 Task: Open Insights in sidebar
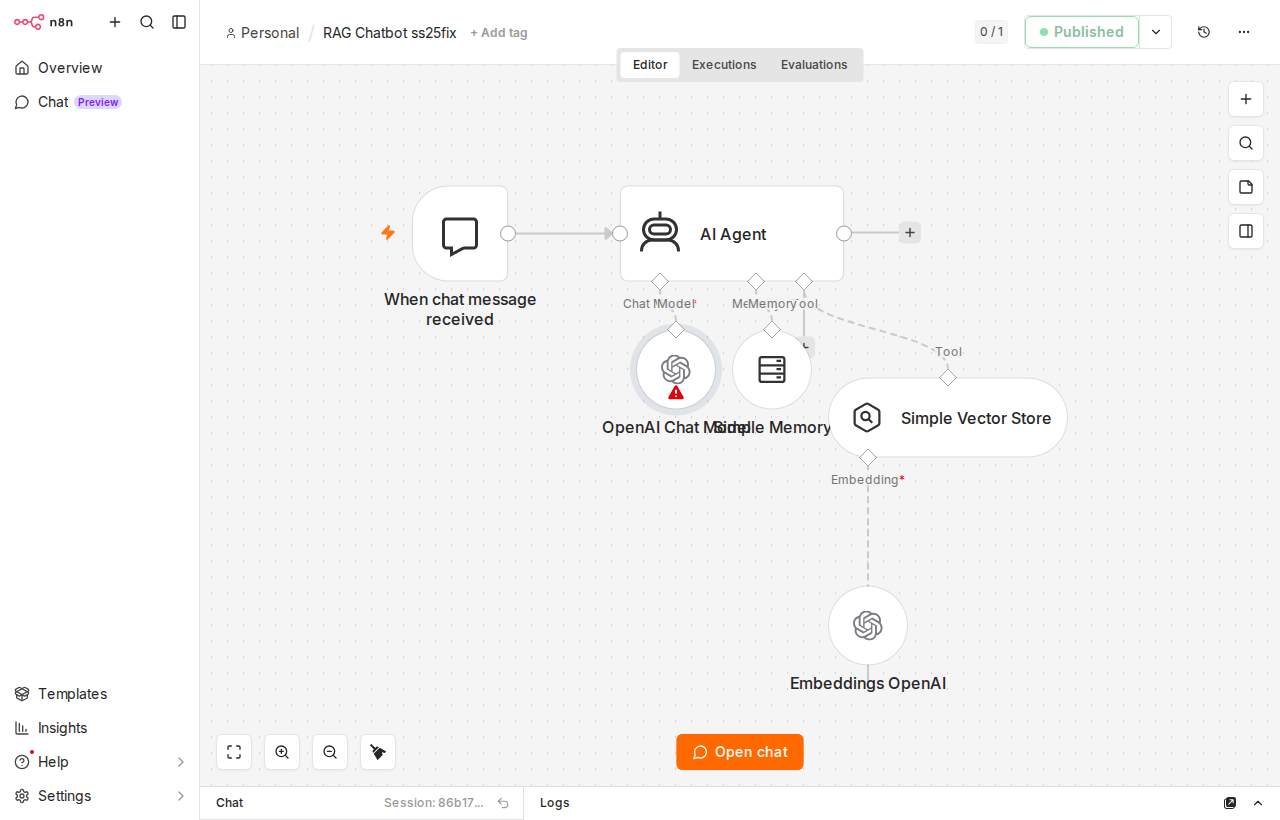pos(100,728)
